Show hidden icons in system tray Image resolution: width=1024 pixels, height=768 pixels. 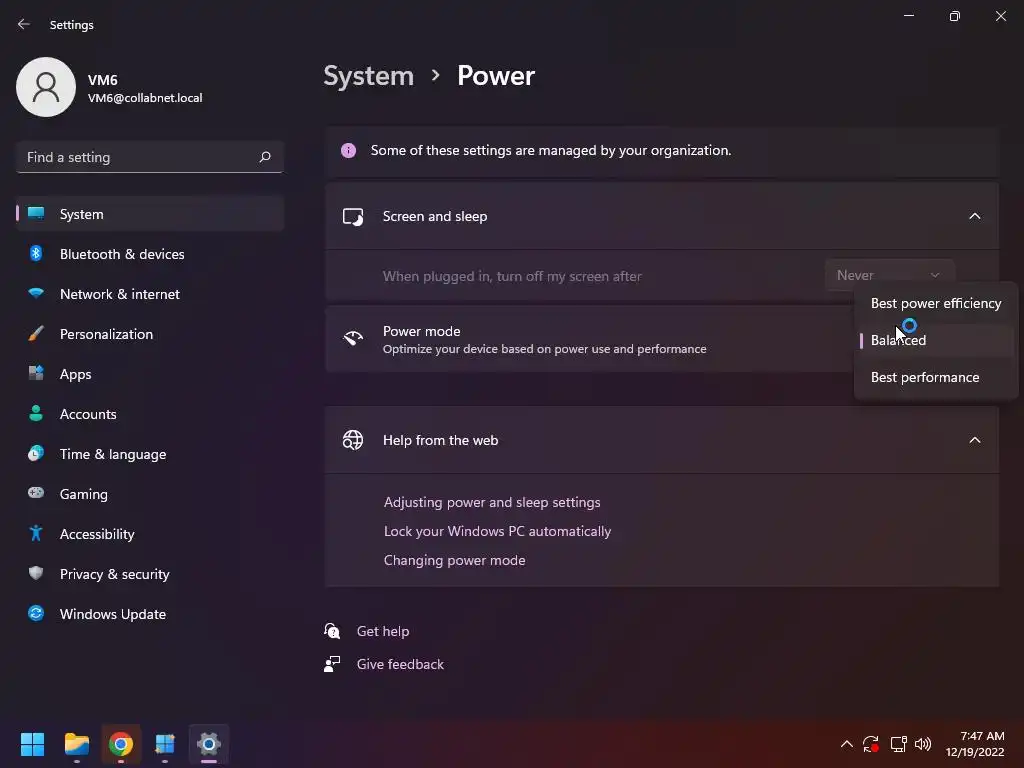click(x=846, y=744)
